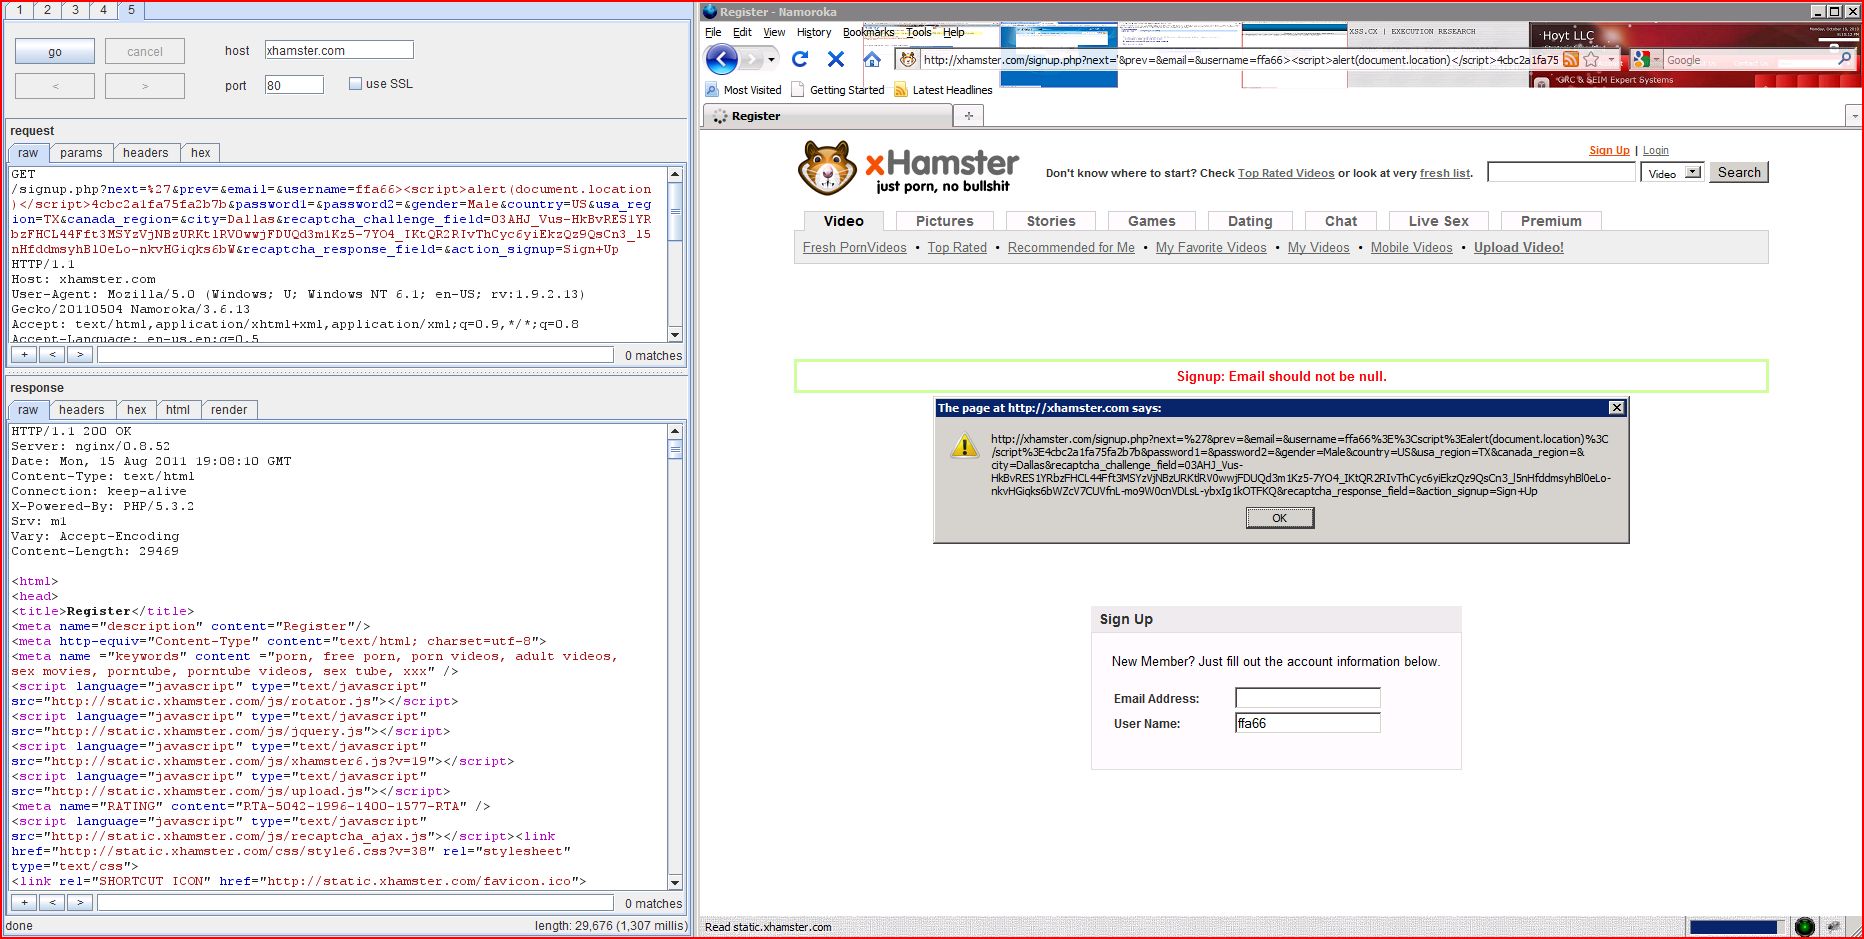Click OK in the xhamster.com alert dialog
The image size is (1864, 939).
point(1279,518)
